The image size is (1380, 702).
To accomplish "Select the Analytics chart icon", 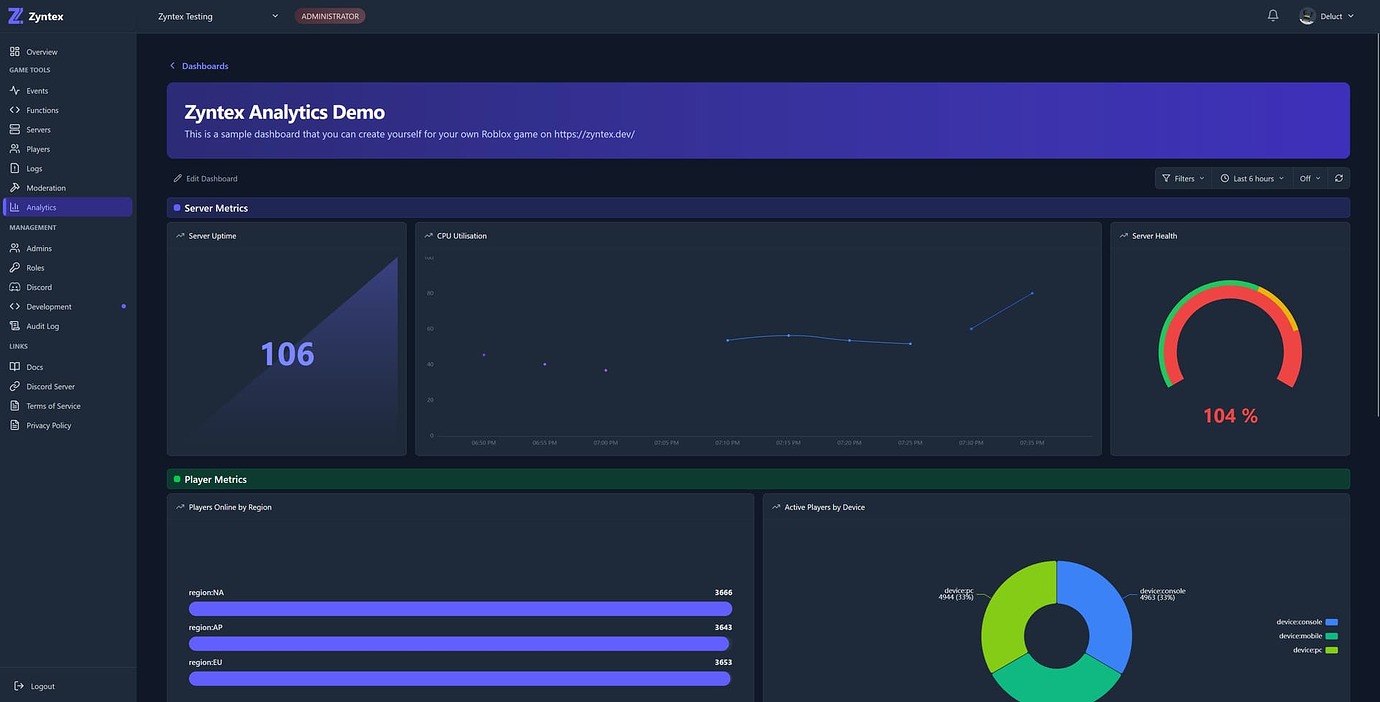I will 15,206.
